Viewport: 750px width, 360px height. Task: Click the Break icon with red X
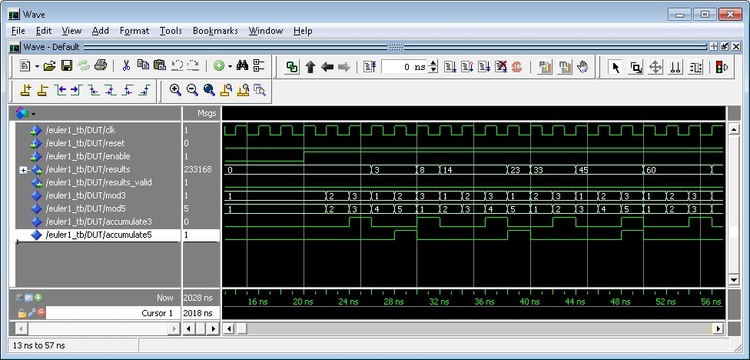click(x=501, y=67)
